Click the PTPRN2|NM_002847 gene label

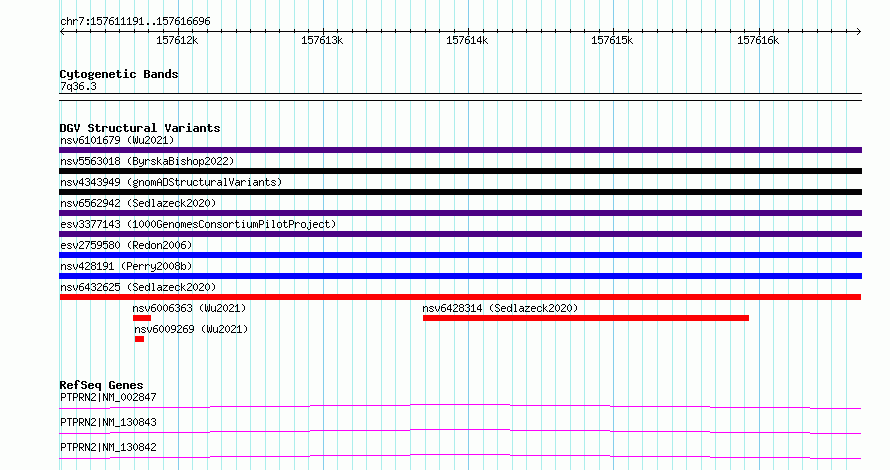[x=108, y=397]
